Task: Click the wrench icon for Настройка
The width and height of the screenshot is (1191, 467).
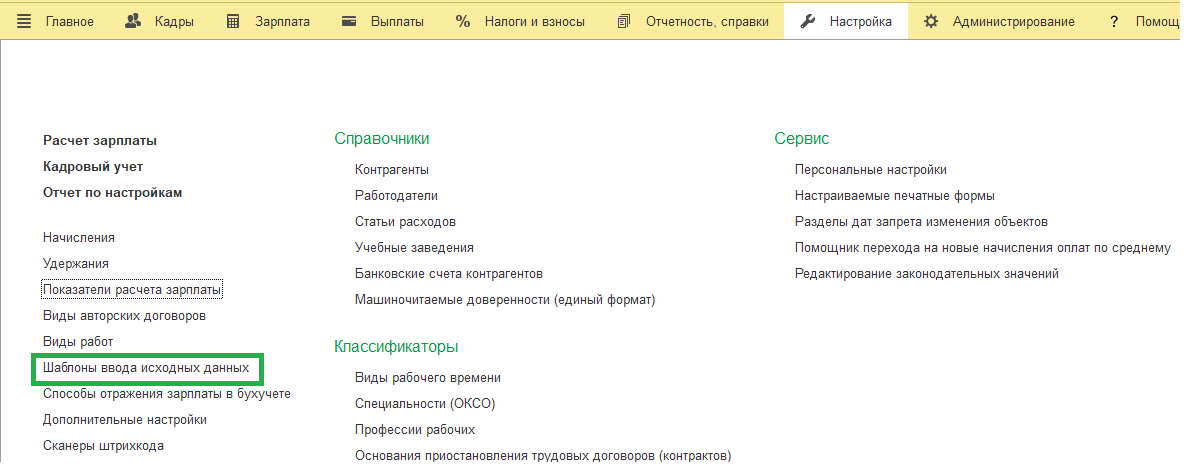Action: (809, 21)
